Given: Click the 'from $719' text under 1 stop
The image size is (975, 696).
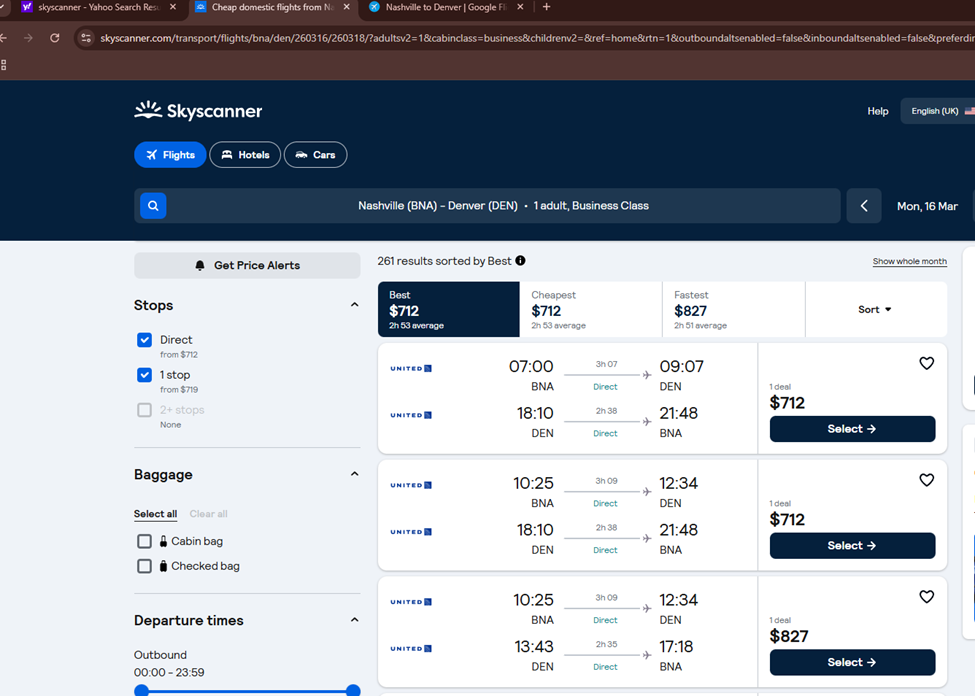Looking at the screenshot, I should coord(179,389).
